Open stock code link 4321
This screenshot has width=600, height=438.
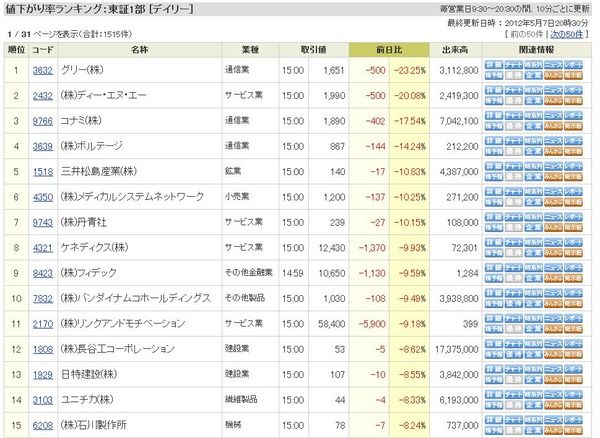43,248
